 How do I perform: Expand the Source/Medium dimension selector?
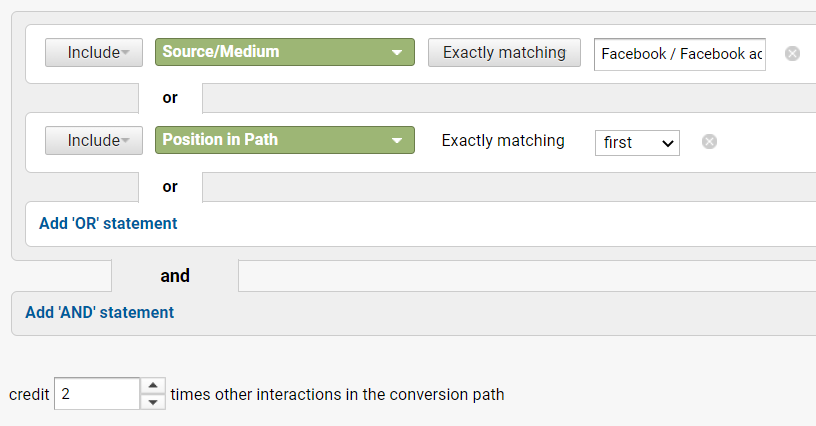pos(284,52)
